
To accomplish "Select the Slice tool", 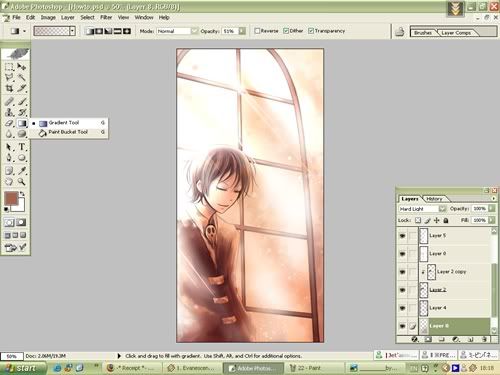I will (x=22, y=88).
